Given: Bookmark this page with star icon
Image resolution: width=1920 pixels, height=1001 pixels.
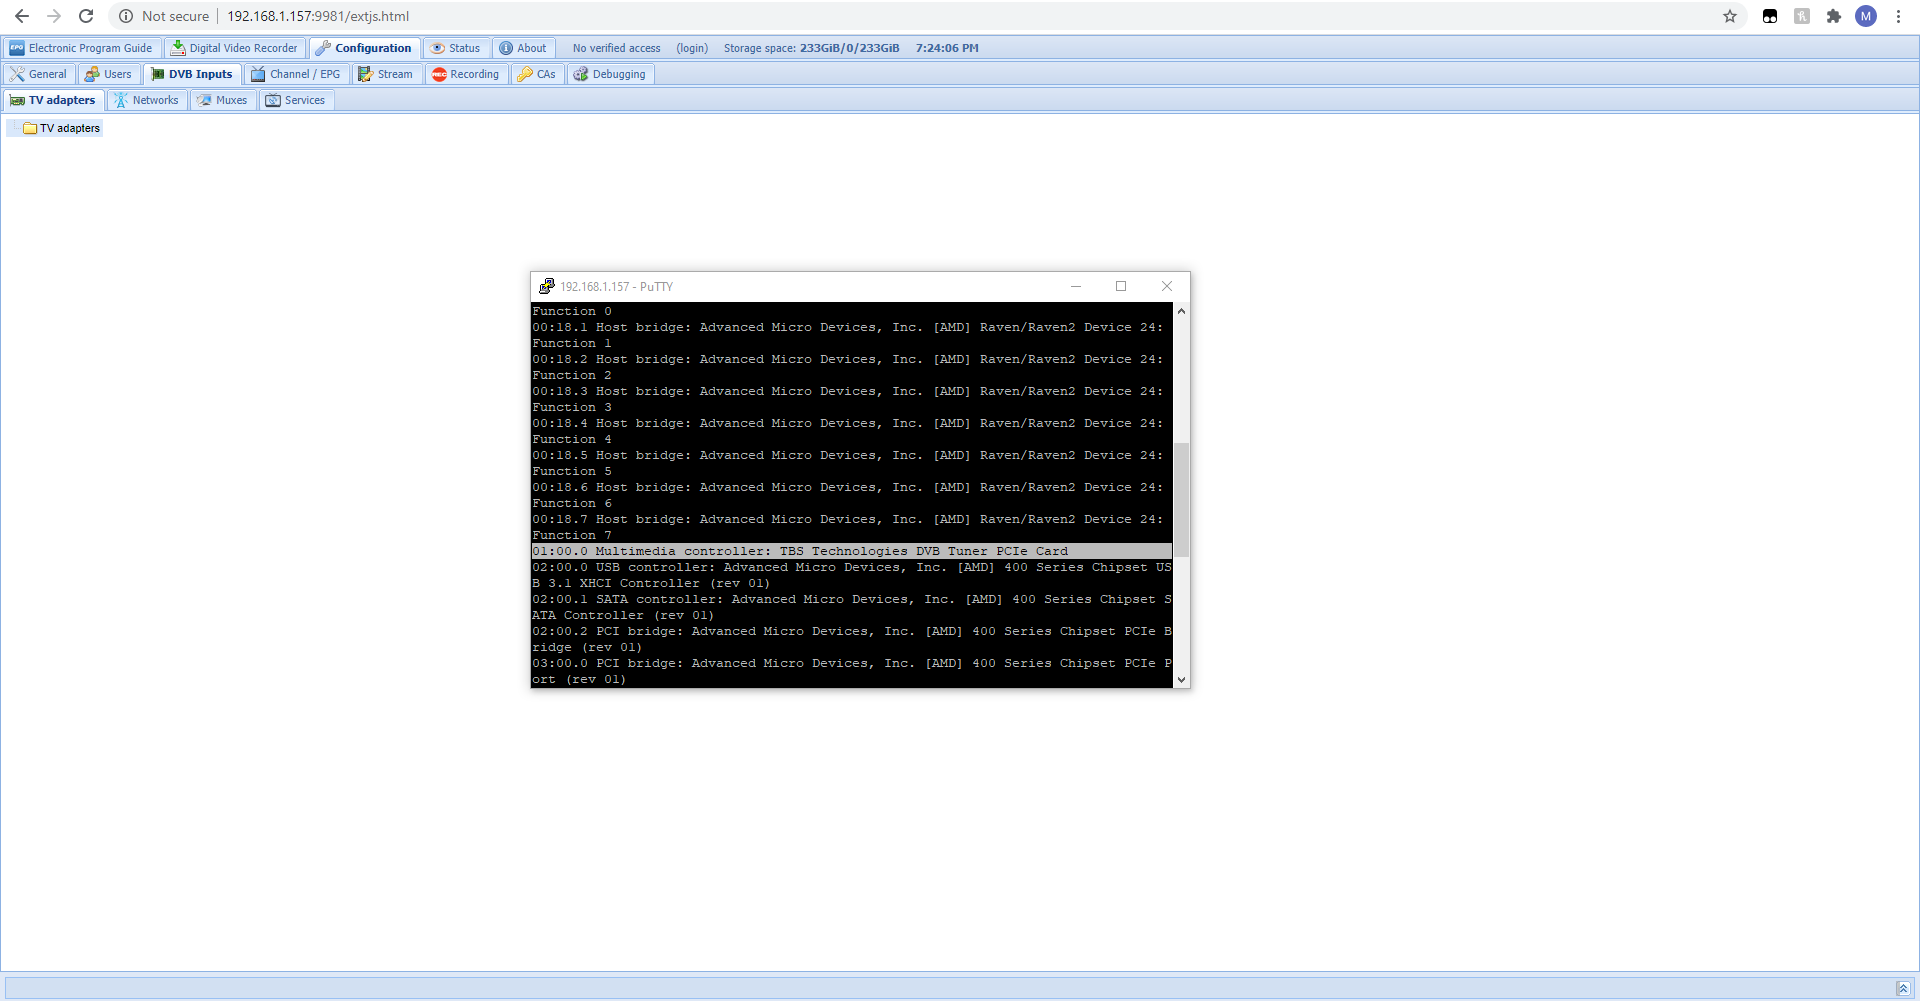Looking at the screenshot, I should pyautogui.click(x=1730, y=16).
